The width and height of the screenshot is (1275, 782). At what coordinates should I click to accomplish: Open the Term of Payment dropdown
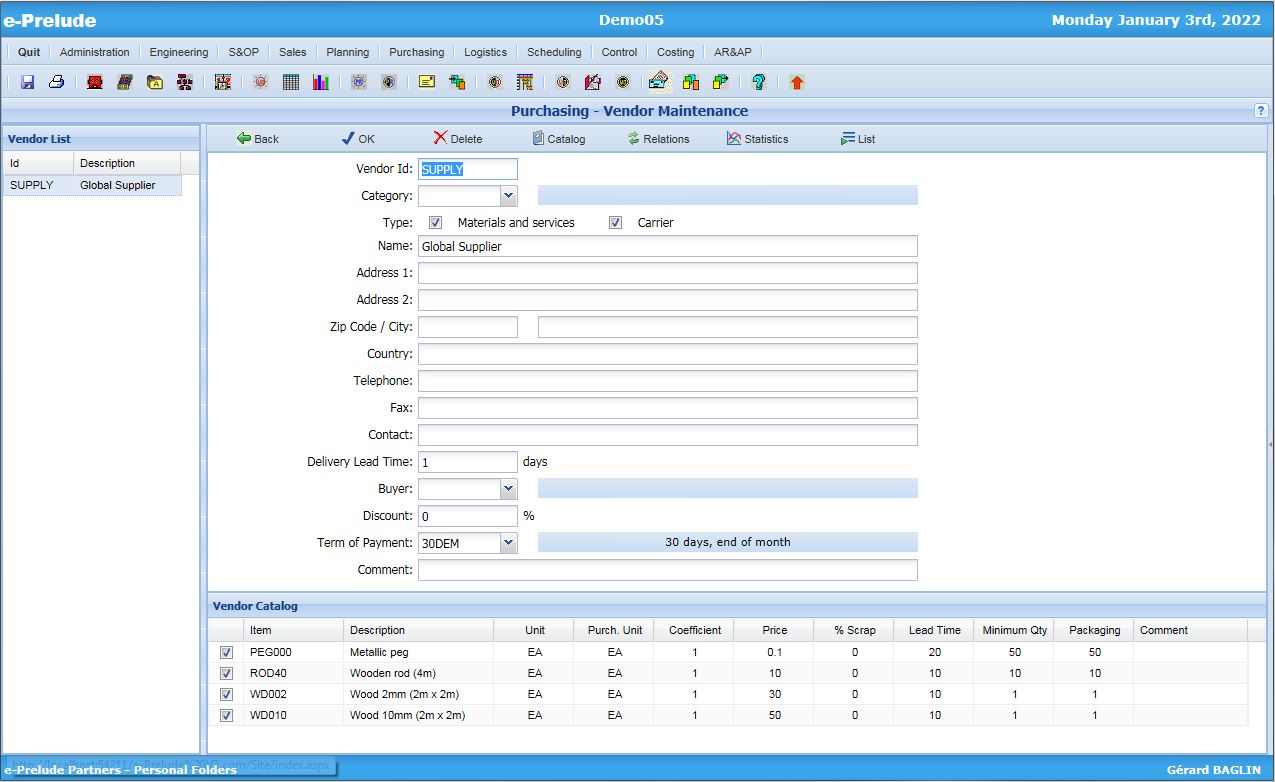tap(508, 543)
